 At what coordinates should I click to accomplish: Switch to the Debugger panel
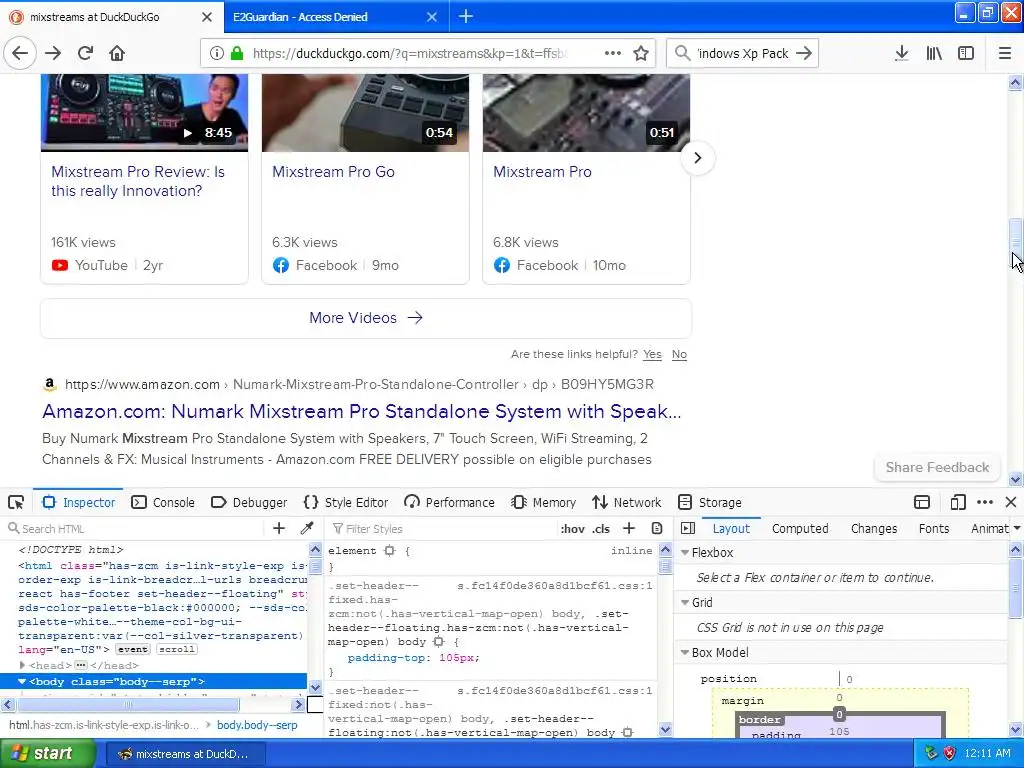pyautogui.click(x=249, y=502)
